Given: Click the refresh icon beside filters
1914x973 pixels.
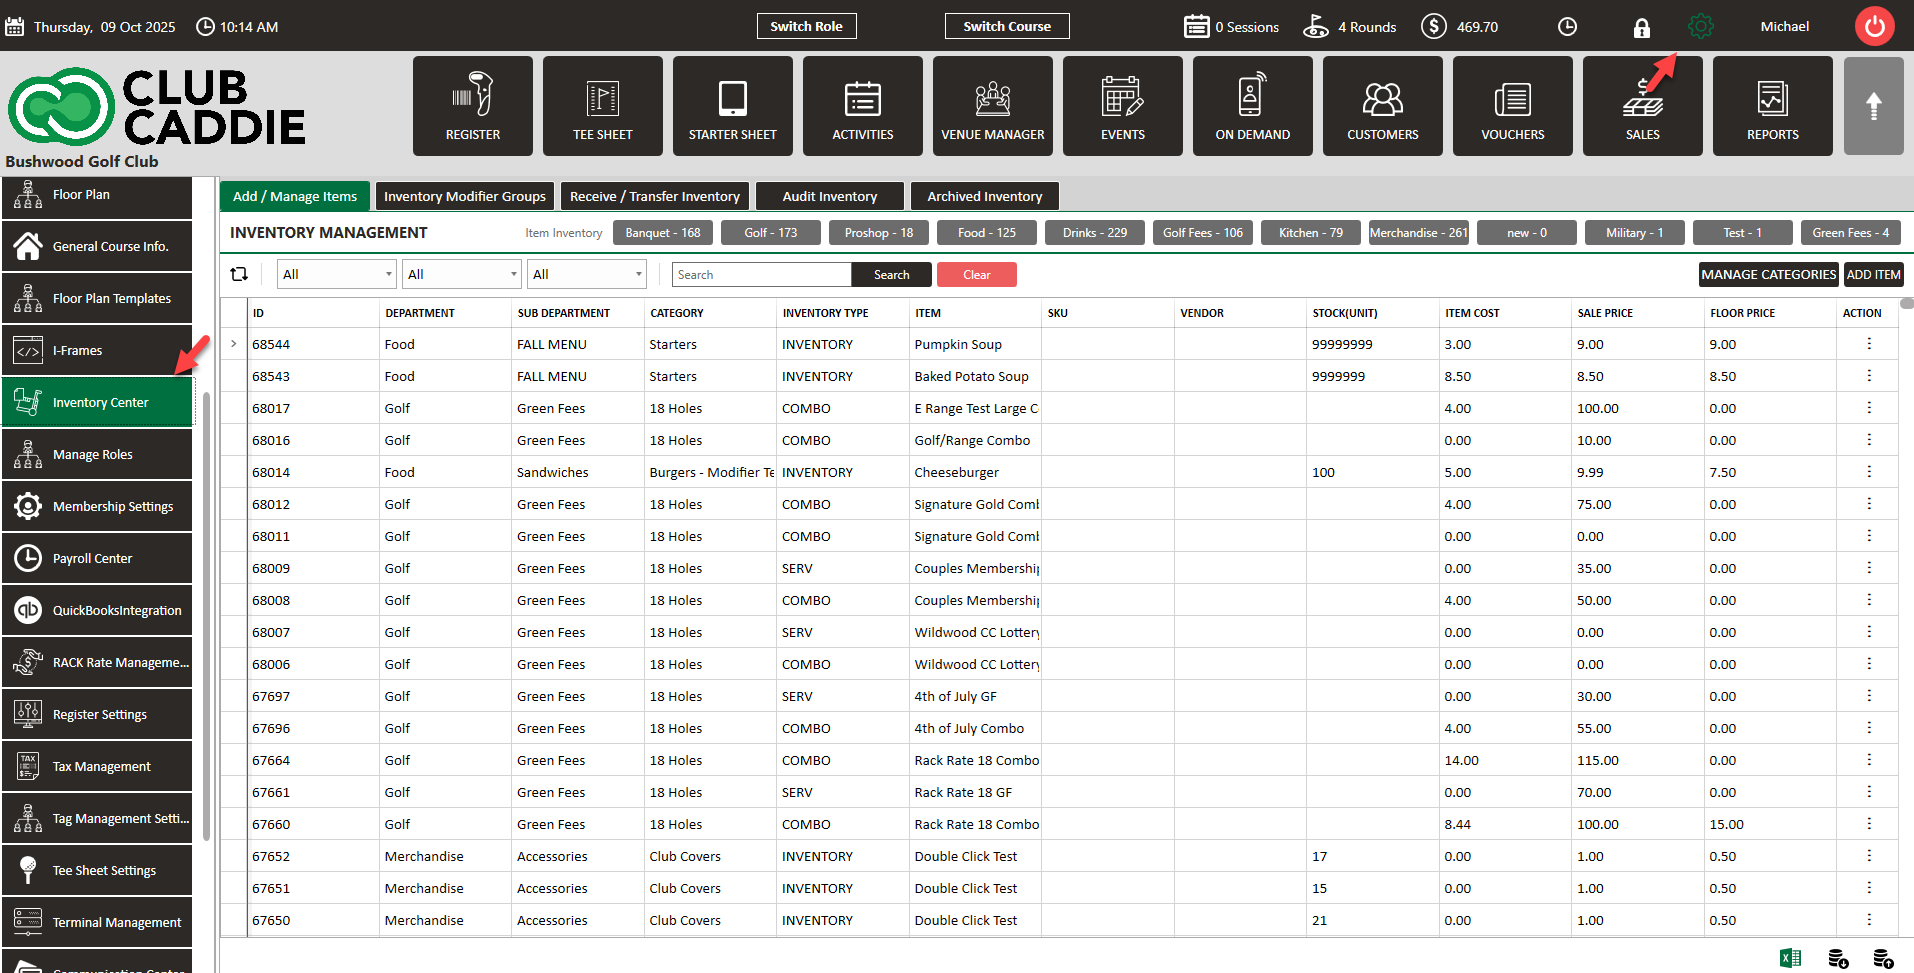Looking at the screenshot, I should 239,274.
